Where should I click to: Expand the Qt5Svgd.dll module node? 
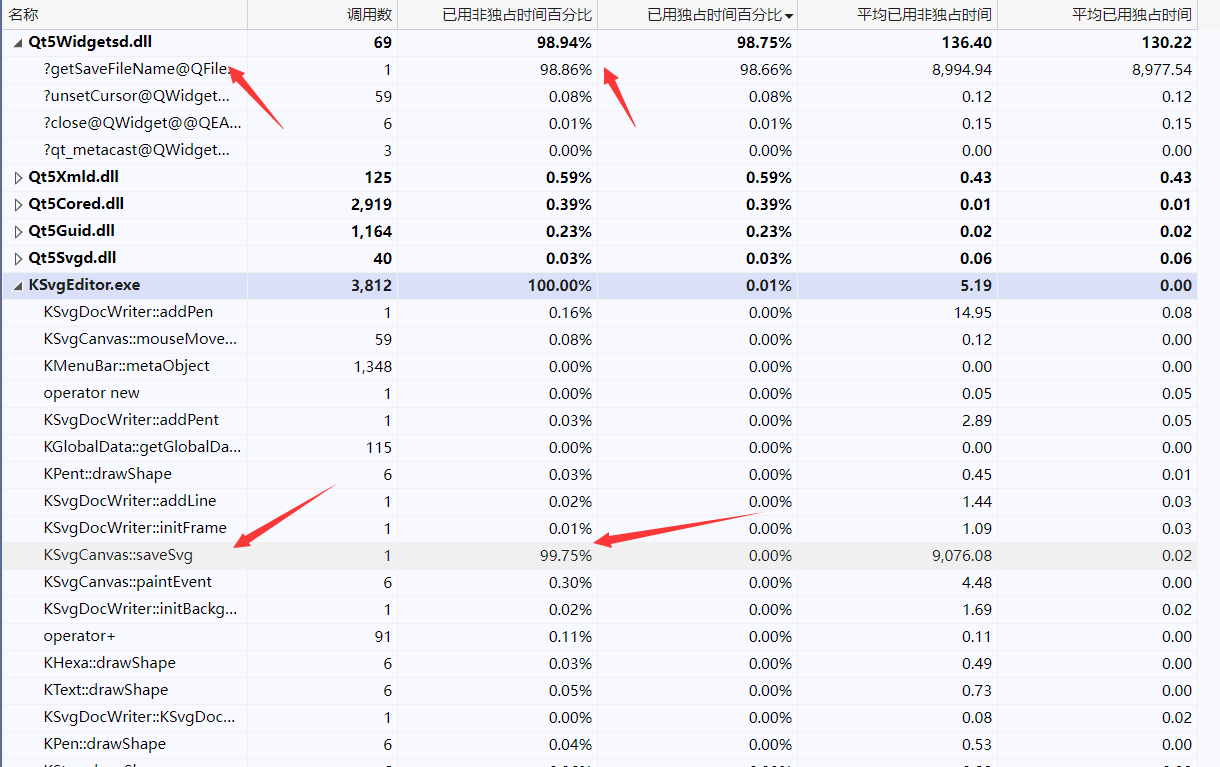click(18, 258)
